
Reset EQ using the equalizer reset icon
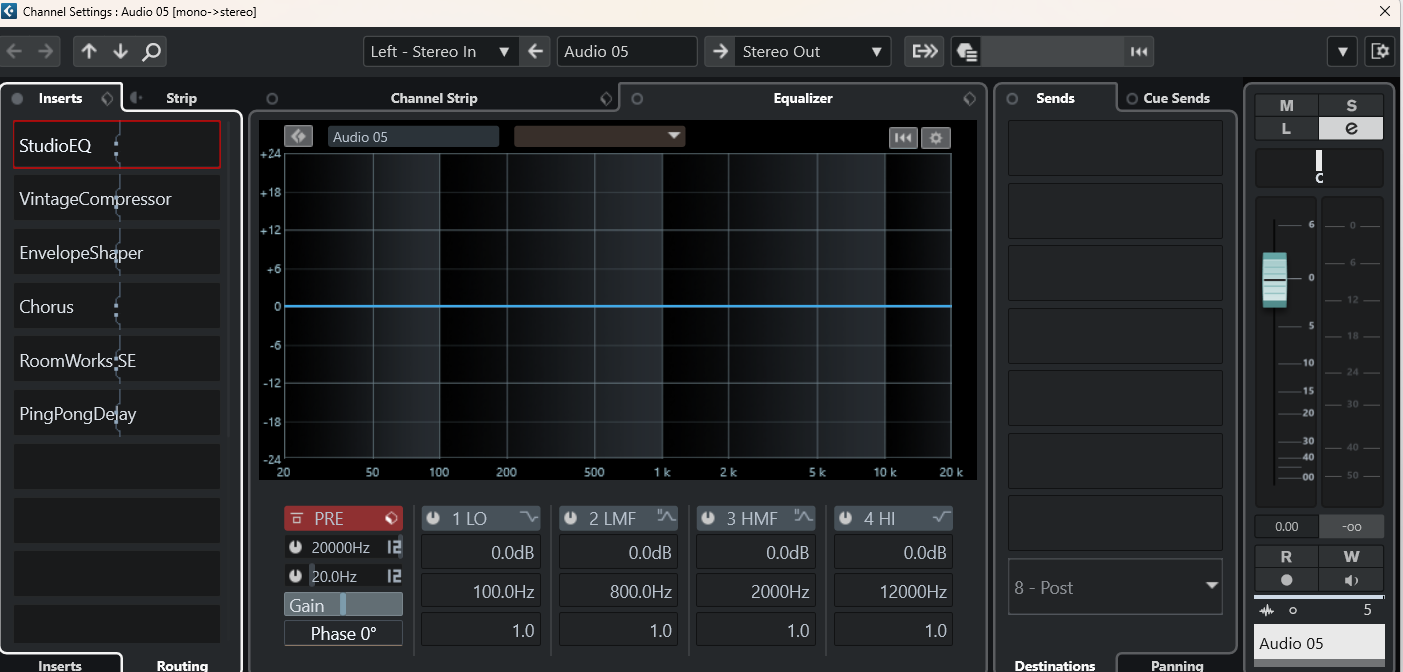(903, 138)
